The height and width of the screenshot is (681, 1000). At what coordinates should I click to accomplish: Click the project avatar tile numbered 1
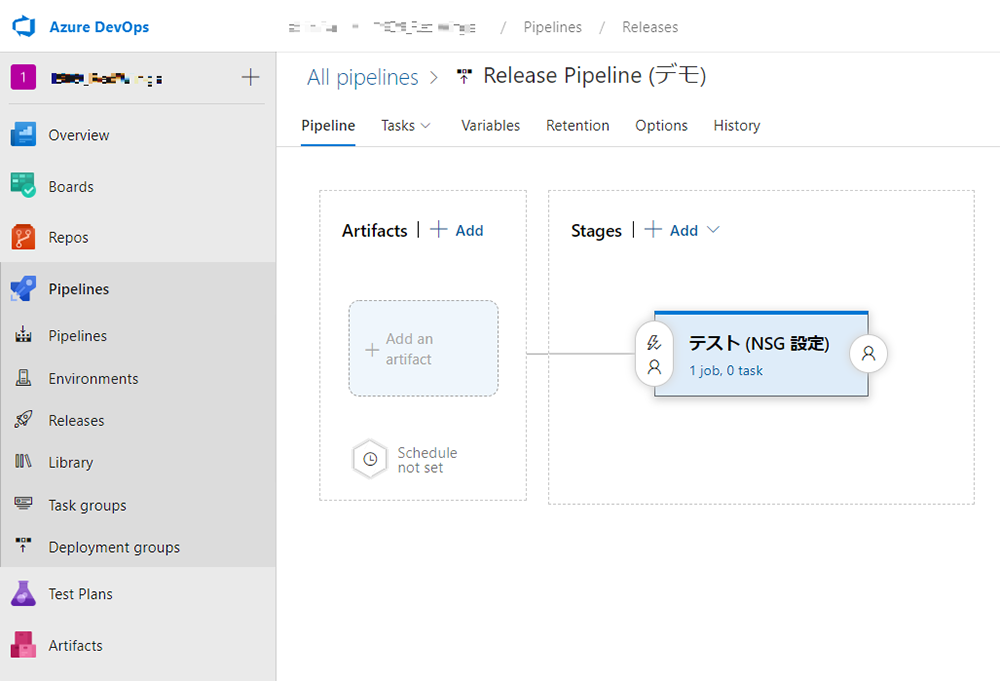tap(24, 78)
